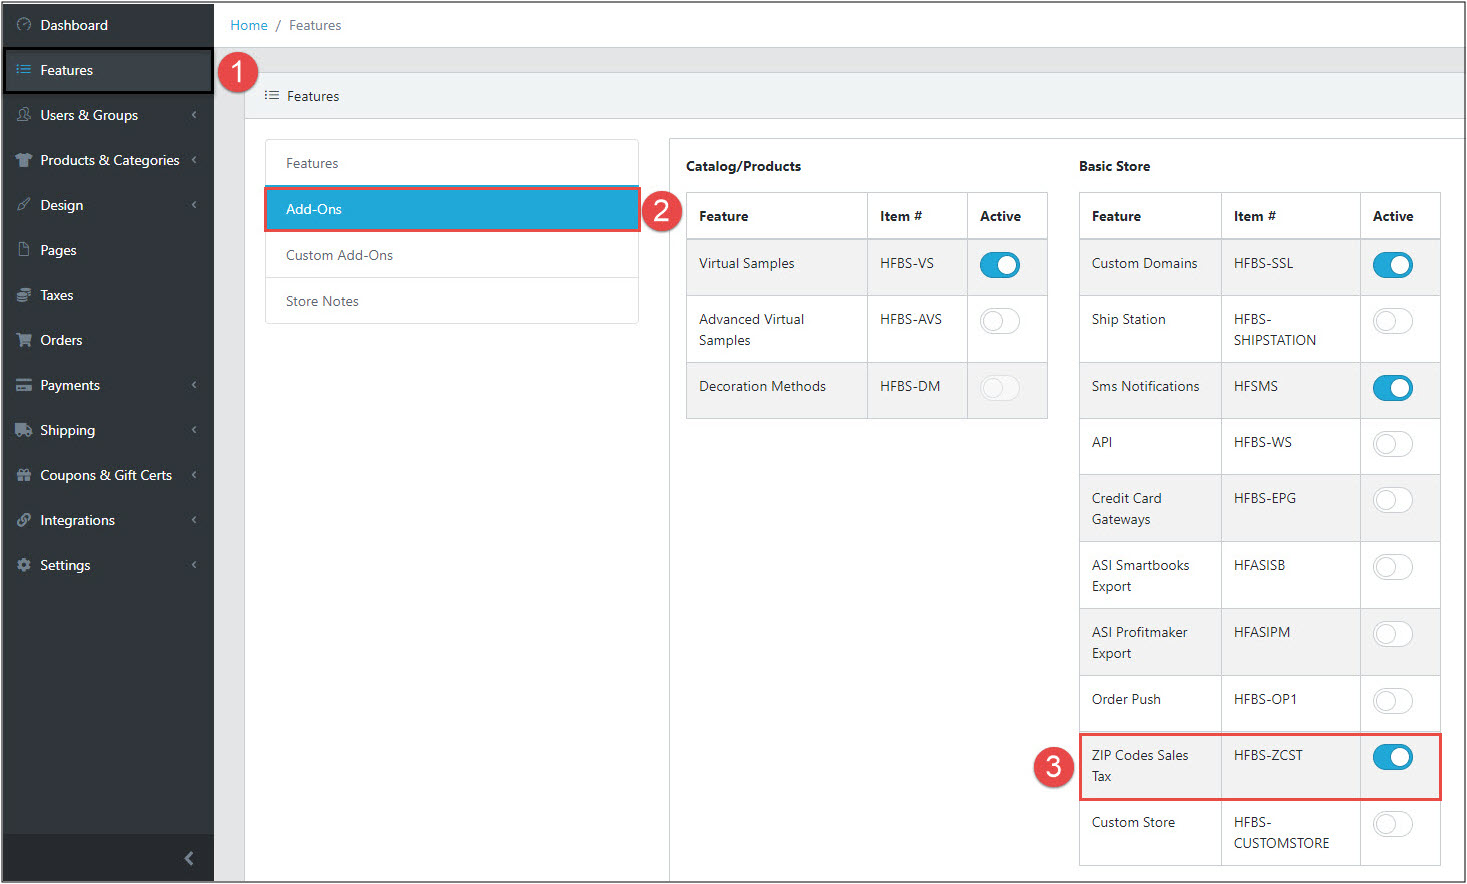Enable the Ship Station toggle
Image resolution: width=1467 pixels, height=884 pixels.
click(x=1392, y=321)
